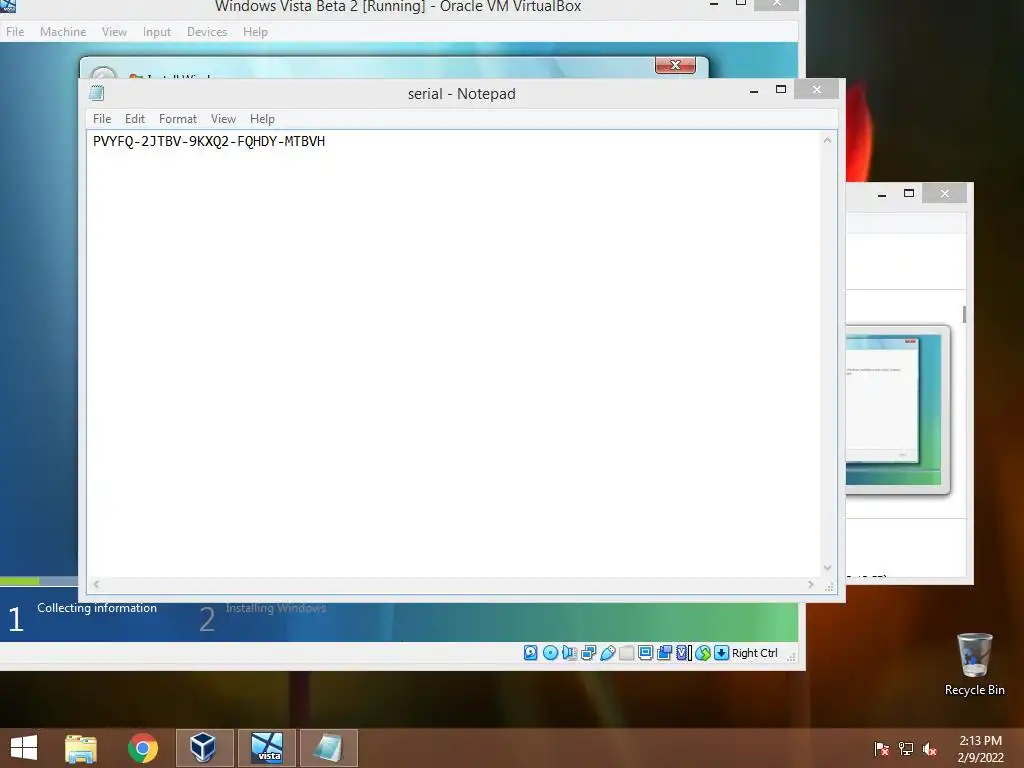Open the VirtualBox Devices menu
Image resolution: width=1024 pixels, height=768 pixels.
point(207,31)
